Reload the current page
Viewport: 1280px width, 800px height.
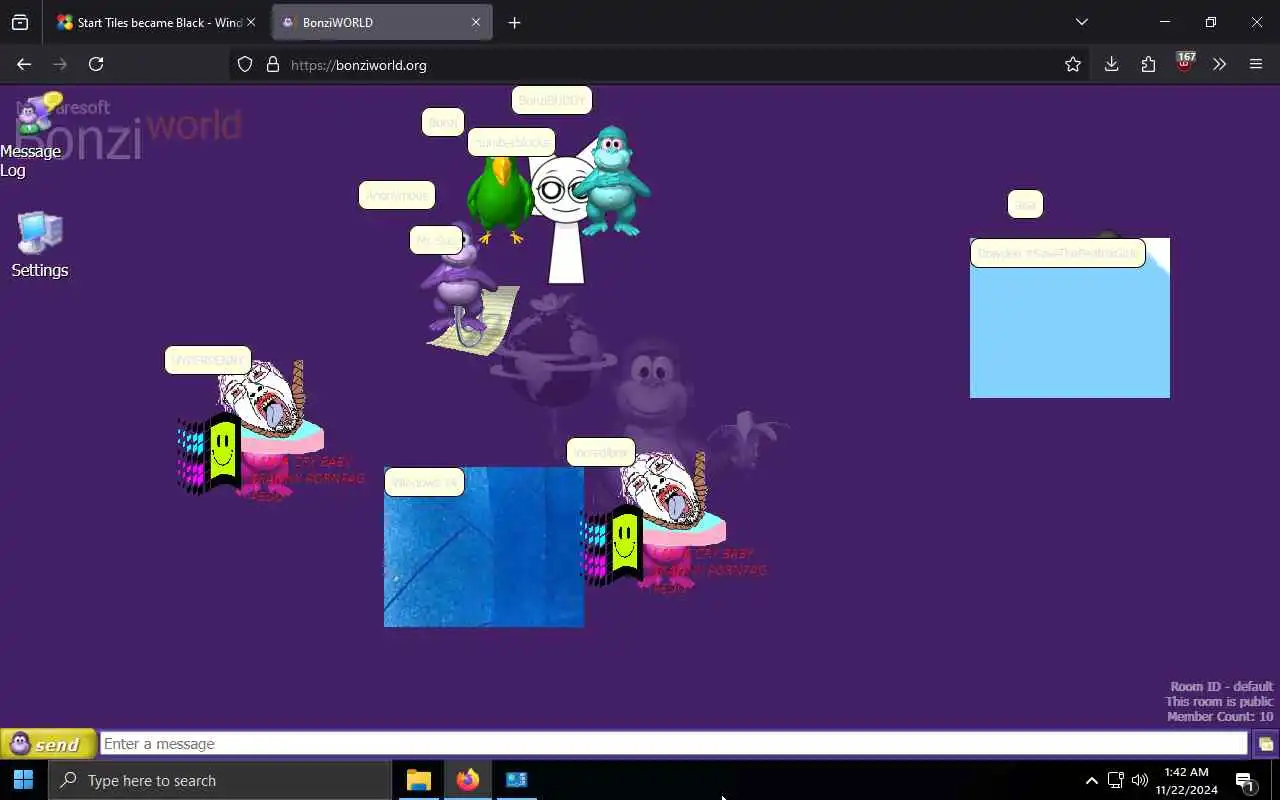pos(96,64)
